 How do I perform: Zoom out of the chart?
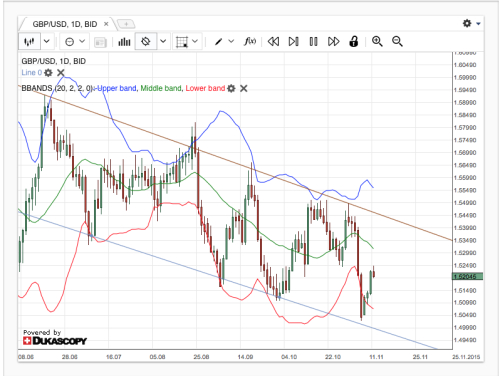pyautogui.click(x=397, y=41)
